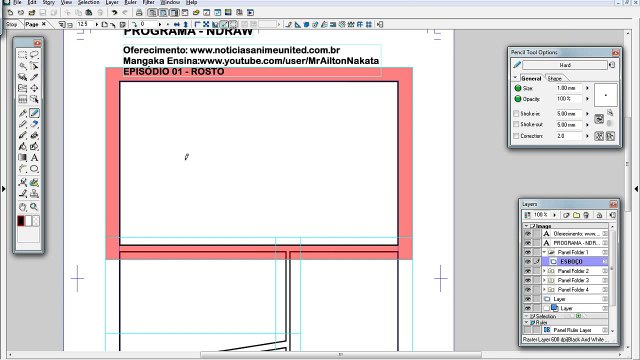Image resolution: width=640 pixels, height=360 pixels.
Task: Expand Panel Folder 3 in Layers
Action: click(x=544, y=280)
